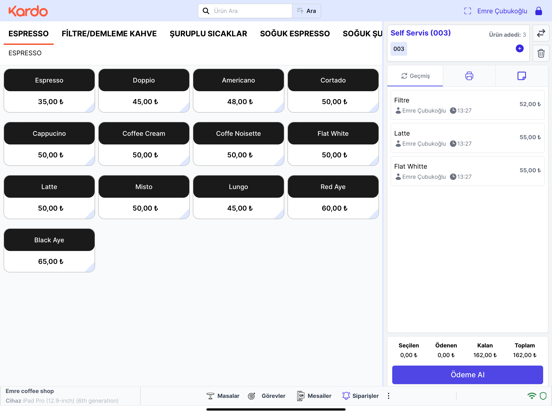Click the printer icon tab

pyautogui.click(x=469, y=76)
